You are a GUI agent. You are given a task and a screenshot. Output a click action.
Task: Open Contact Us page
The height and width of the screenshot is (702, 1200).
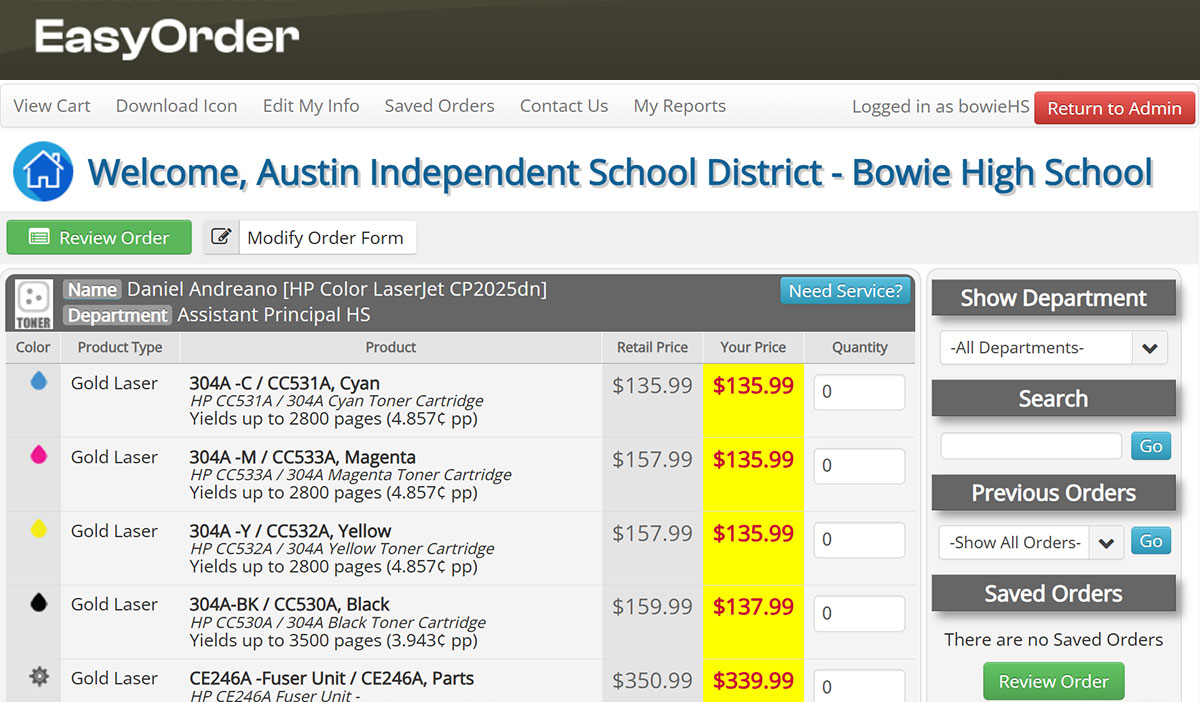tap(564, 106)
